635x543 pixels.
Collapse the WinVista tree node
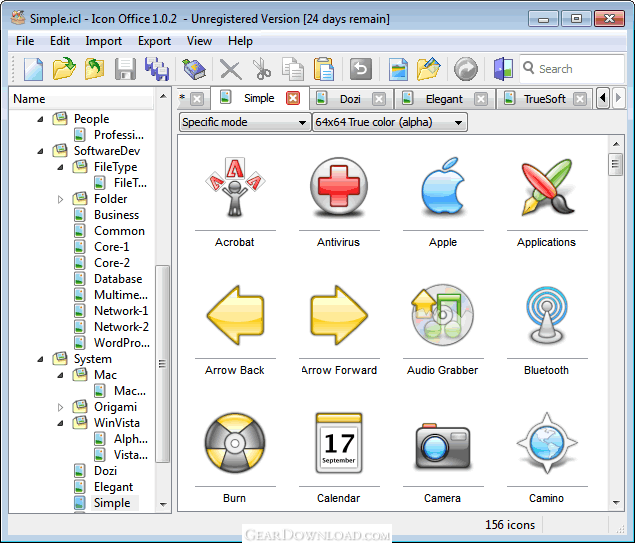[x=60, y=423]
